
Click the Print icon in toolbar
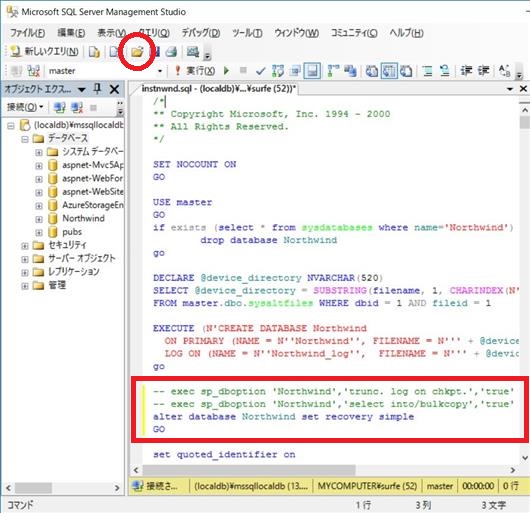pyautogui.click(x=171, y=52)
